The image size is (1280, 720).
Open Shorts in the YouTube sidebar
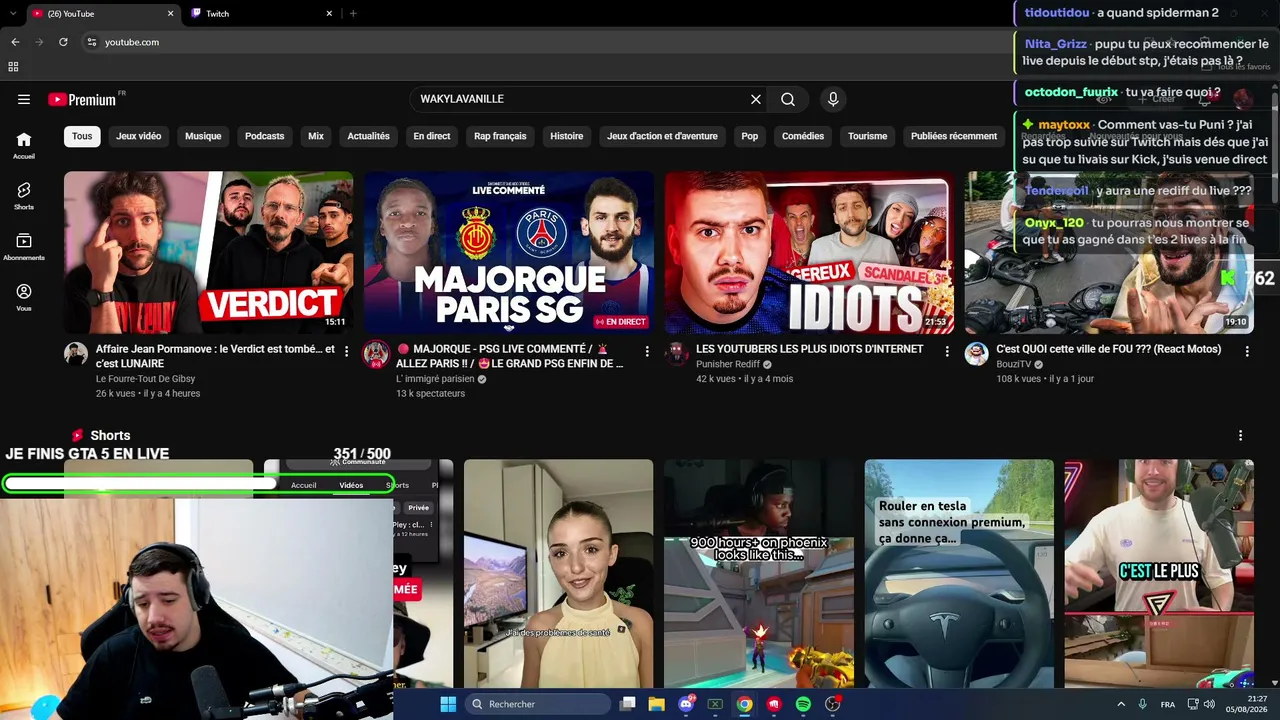(24, 196)
